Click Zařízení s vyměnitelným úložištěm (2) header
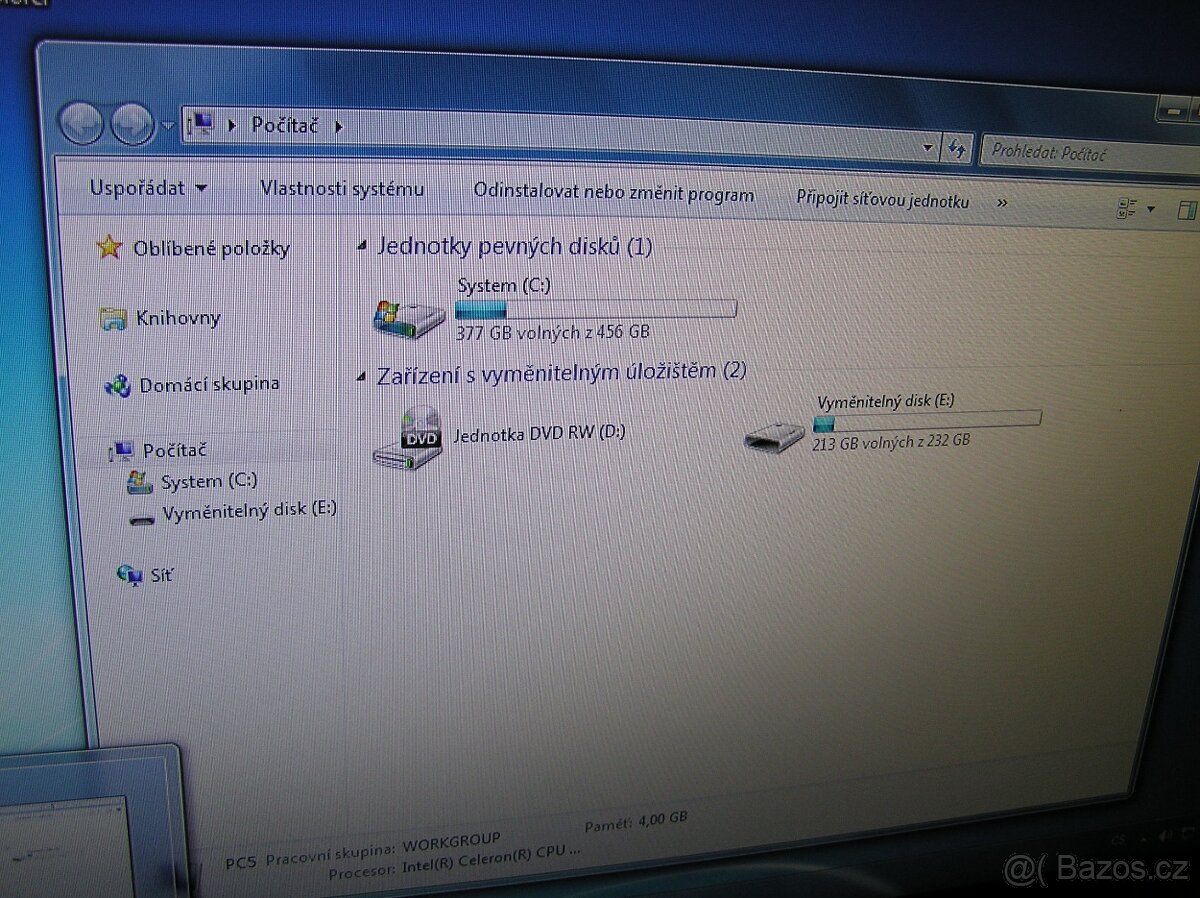This screenshot has width=1200, height=898. [x=562, y=372]
